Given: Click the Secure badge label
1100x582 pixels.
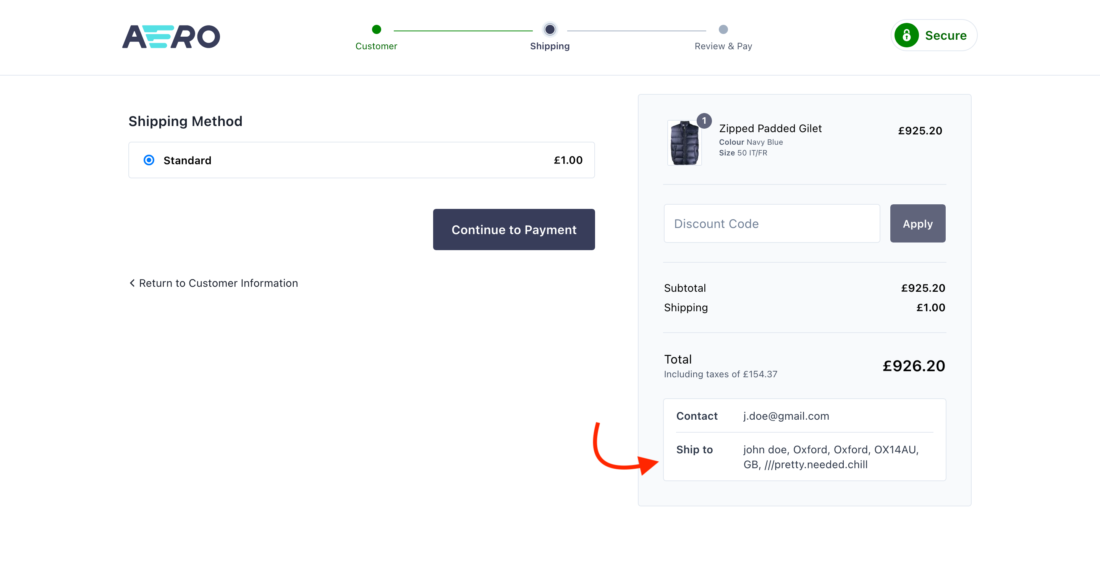Looking at the screenshot, I should pos(945,36).
